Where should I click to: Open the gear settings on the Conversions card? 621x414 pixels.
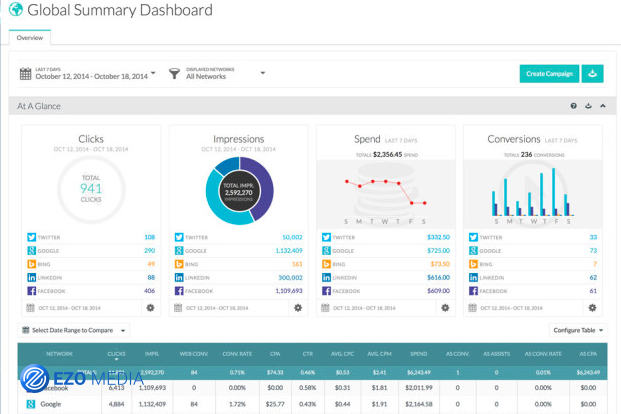[x=592, y=308]
